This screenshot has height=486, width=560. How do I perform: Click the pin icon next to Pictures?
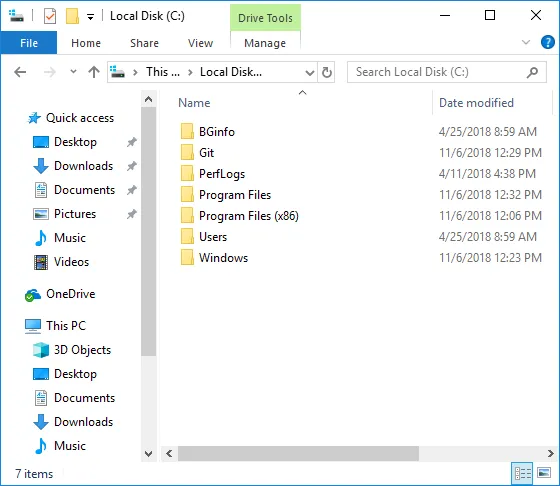132,214
